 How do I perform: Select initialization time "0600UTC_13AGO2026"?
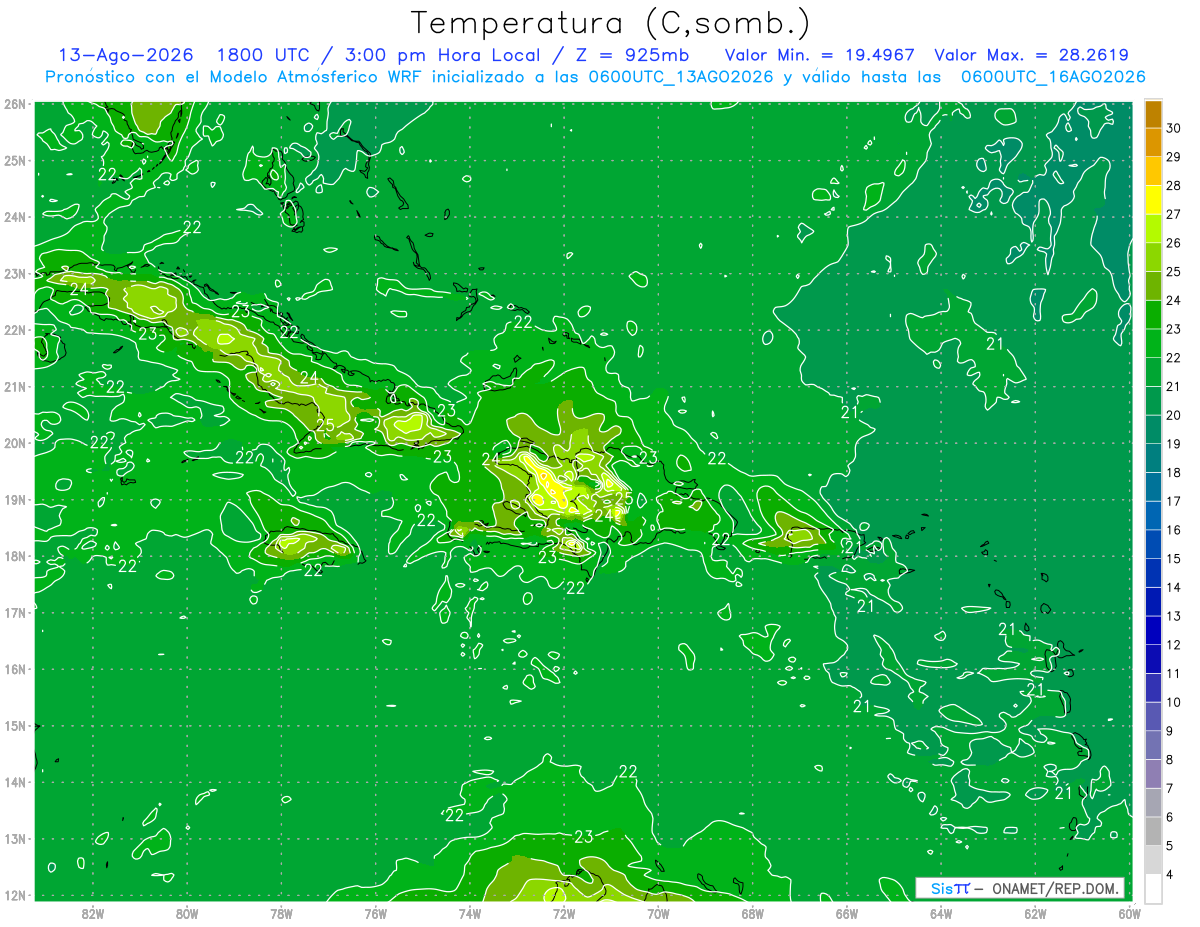(x=683, y=77)
